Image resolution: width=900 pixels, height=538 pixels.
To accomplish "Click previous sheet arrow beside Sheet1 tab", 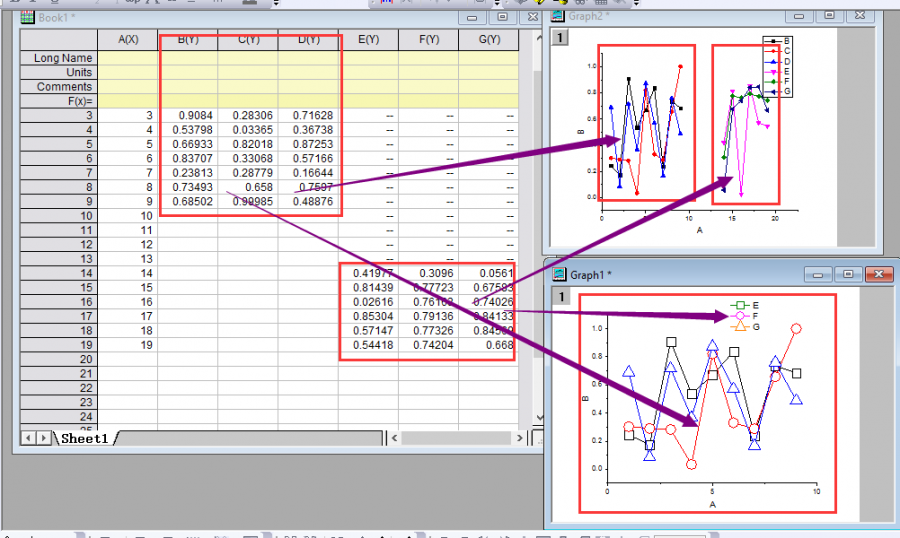I will coord(28,438).
